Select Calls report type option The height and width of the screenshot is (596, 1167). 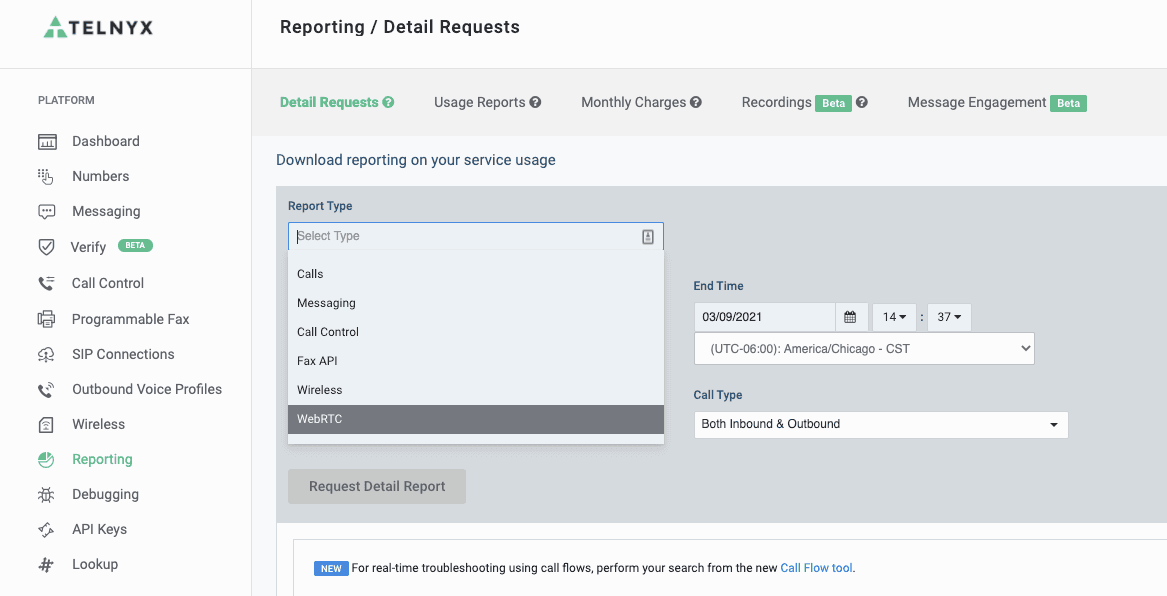click(x=476, y=274)
